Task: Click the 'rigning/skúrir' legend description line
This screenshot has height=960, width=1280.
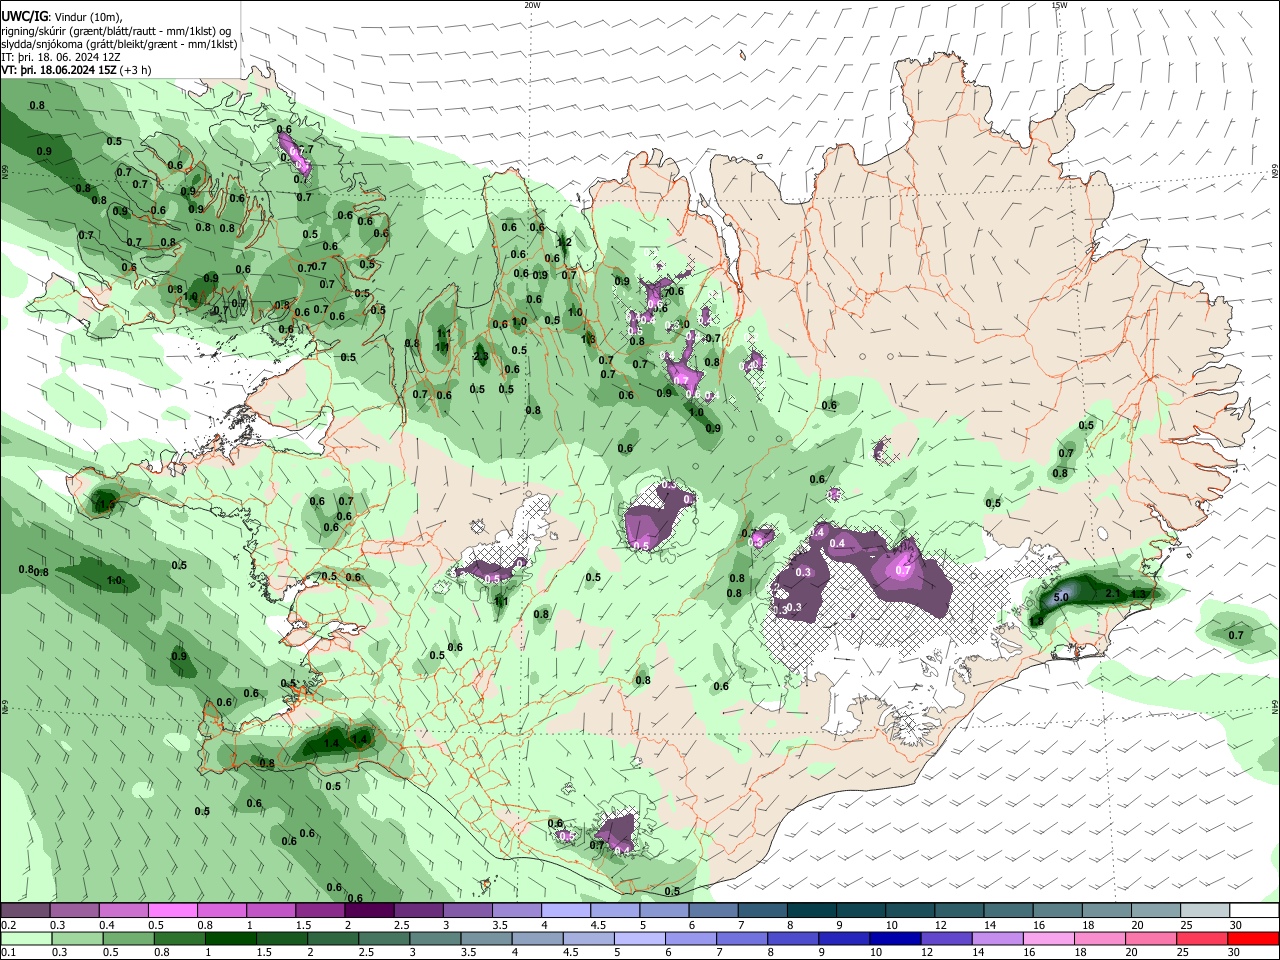Action: click(x=116, y=30)
